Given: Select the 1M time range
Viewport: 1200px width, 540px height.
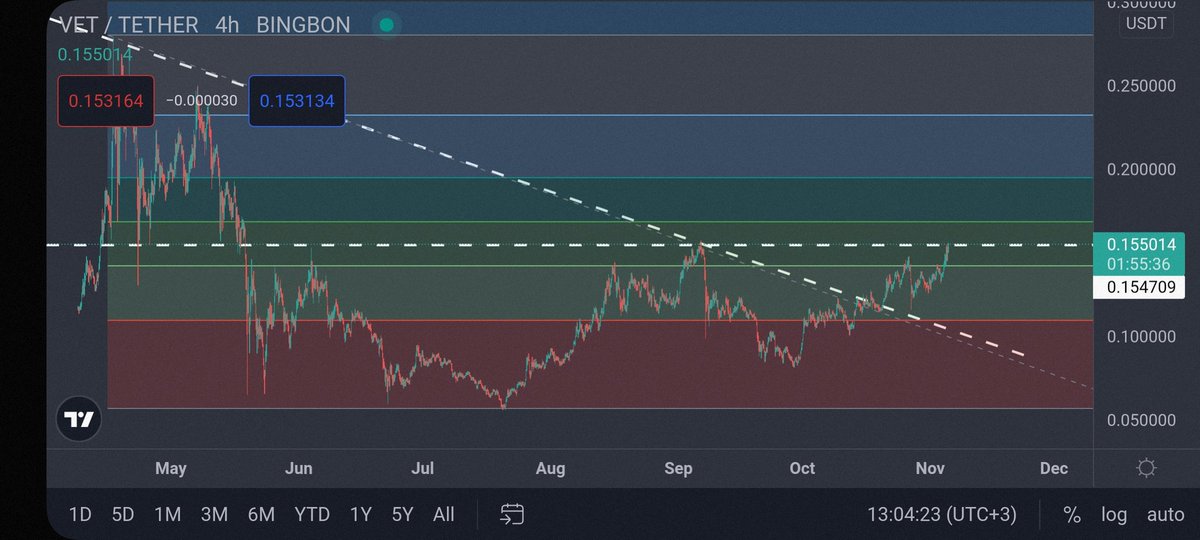Looking at the screenshot, I should 168,515.
